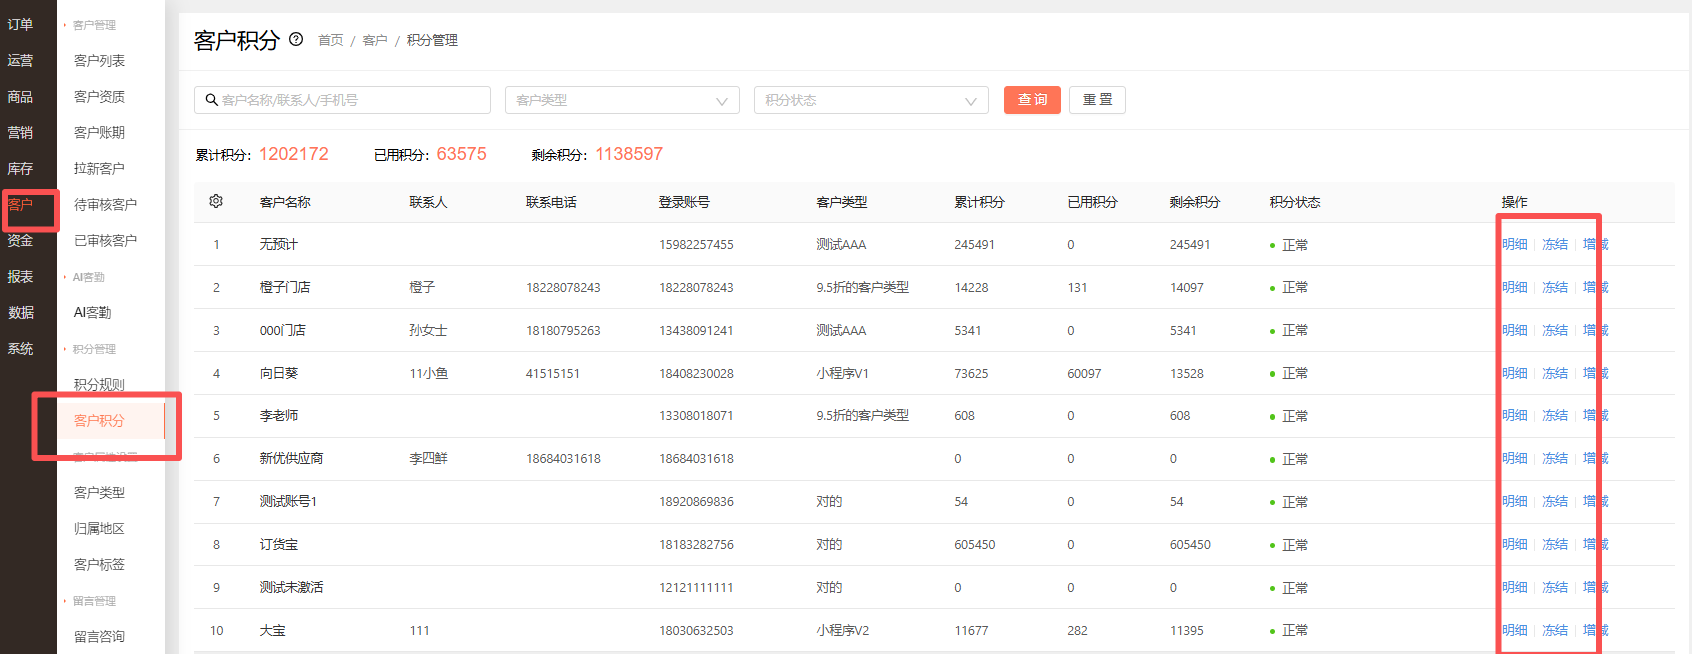Click the 积分状态 column header

click(1295, 202)
